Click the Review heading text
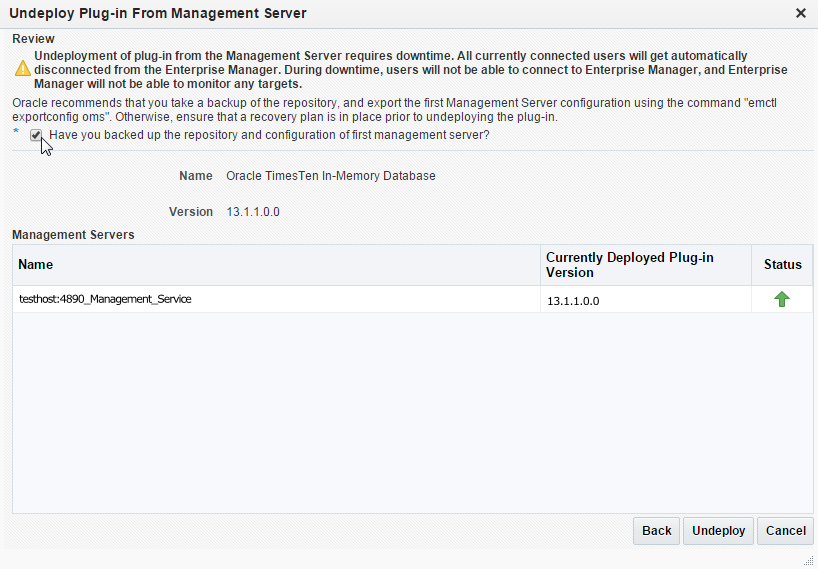This screenshot has height=569, width=818. [33, 39]
